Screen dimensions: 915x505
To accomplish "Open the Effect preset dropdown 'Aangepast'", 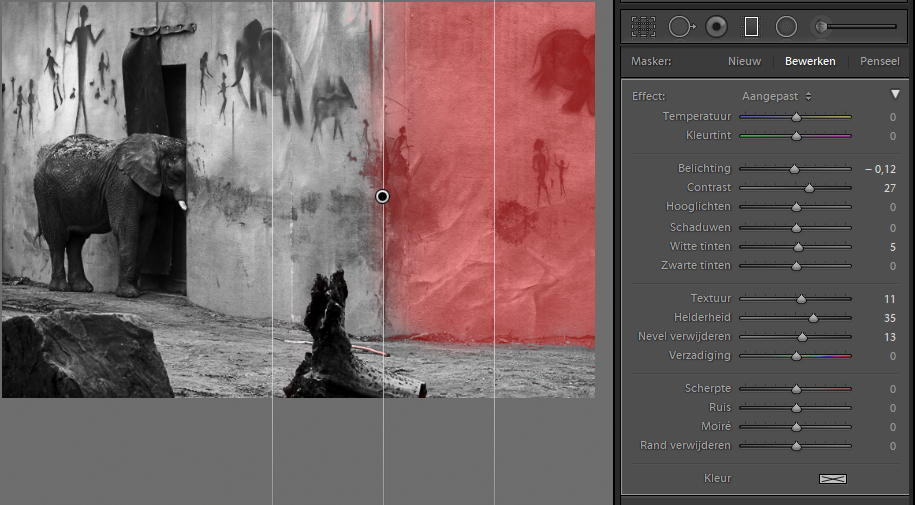I will coord(776,96).
